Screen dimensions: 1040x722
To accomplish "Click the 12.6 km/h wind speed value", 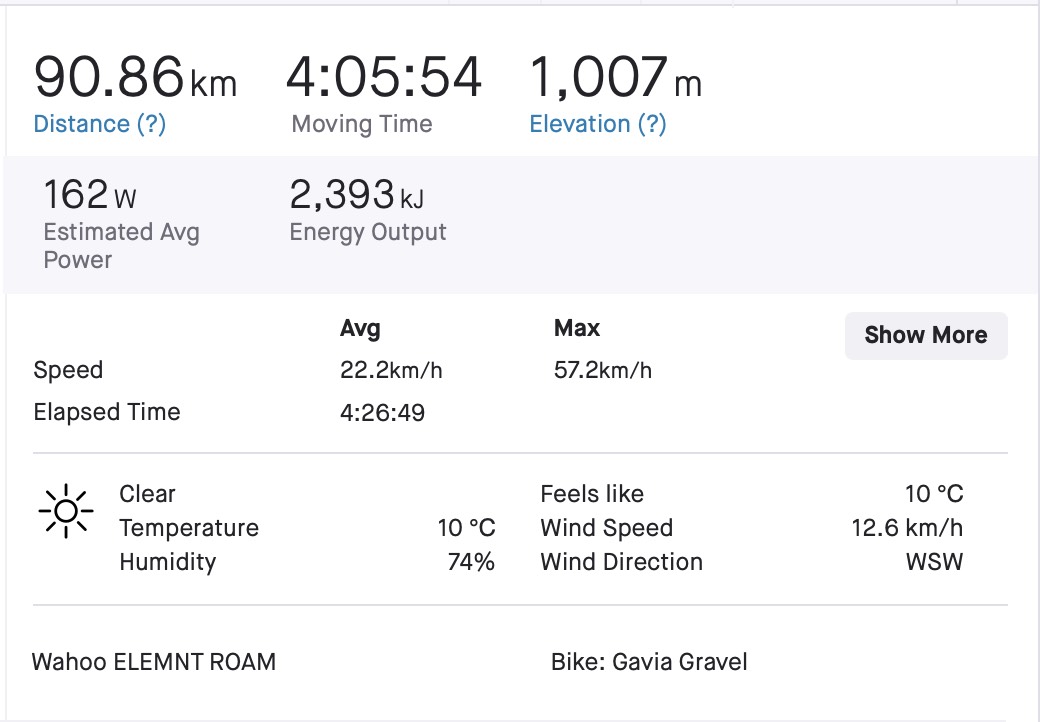I will pos(907,528).
